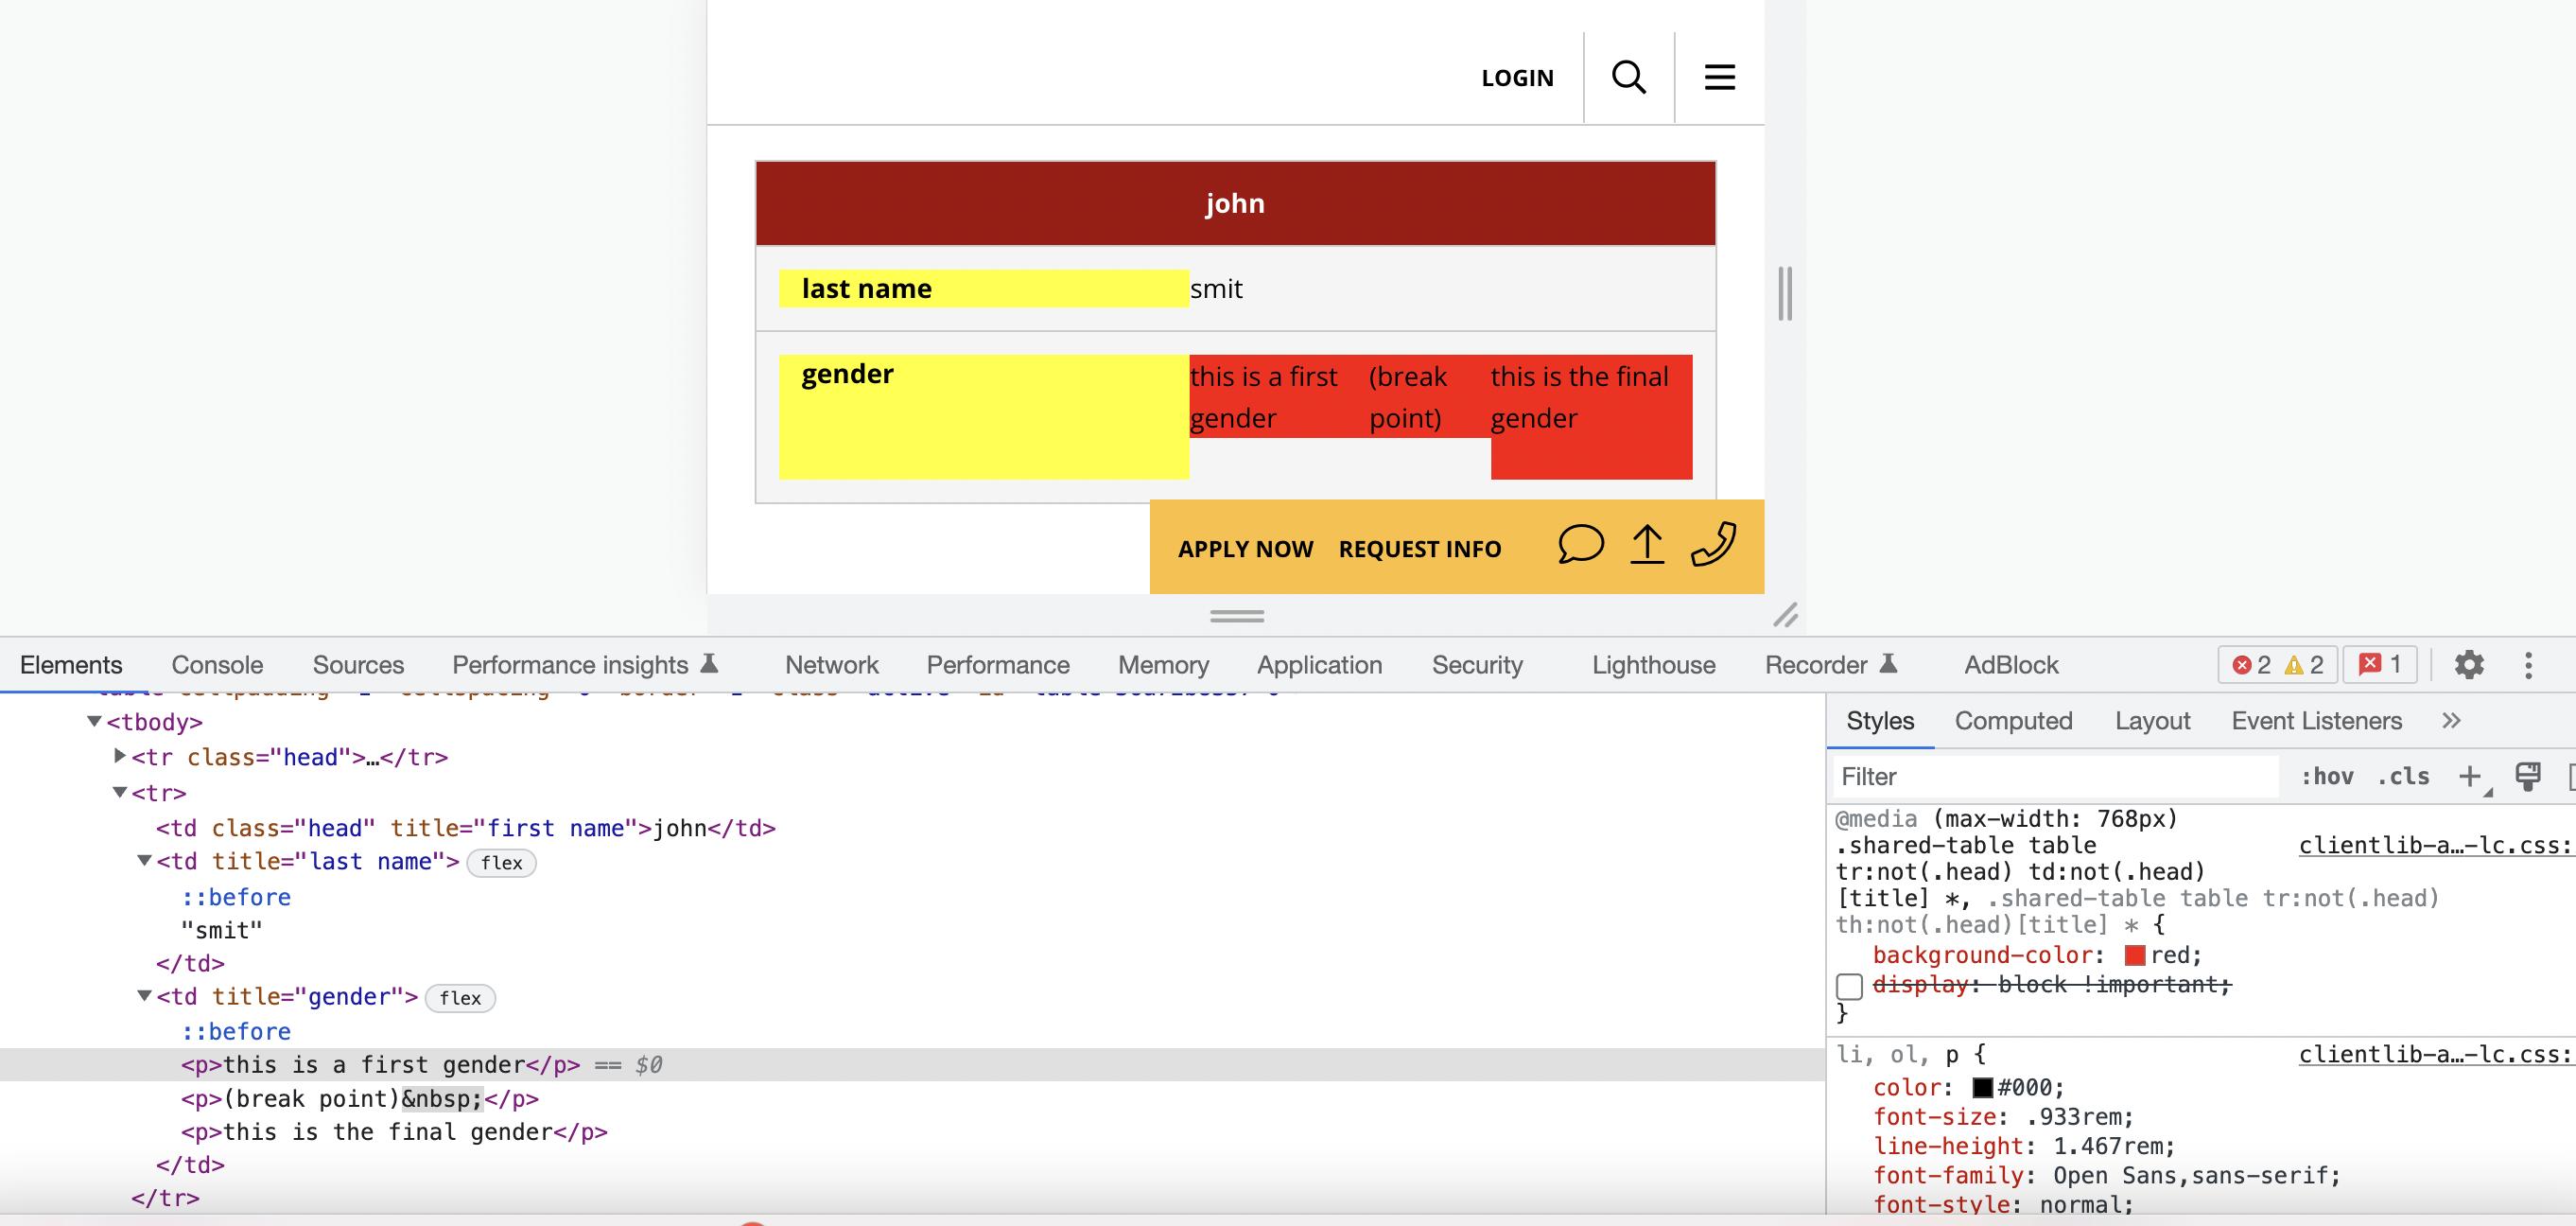Open DevTools settings gear icon
The width and height of the screenshot is (2576, 1226).
[2469, 665]
